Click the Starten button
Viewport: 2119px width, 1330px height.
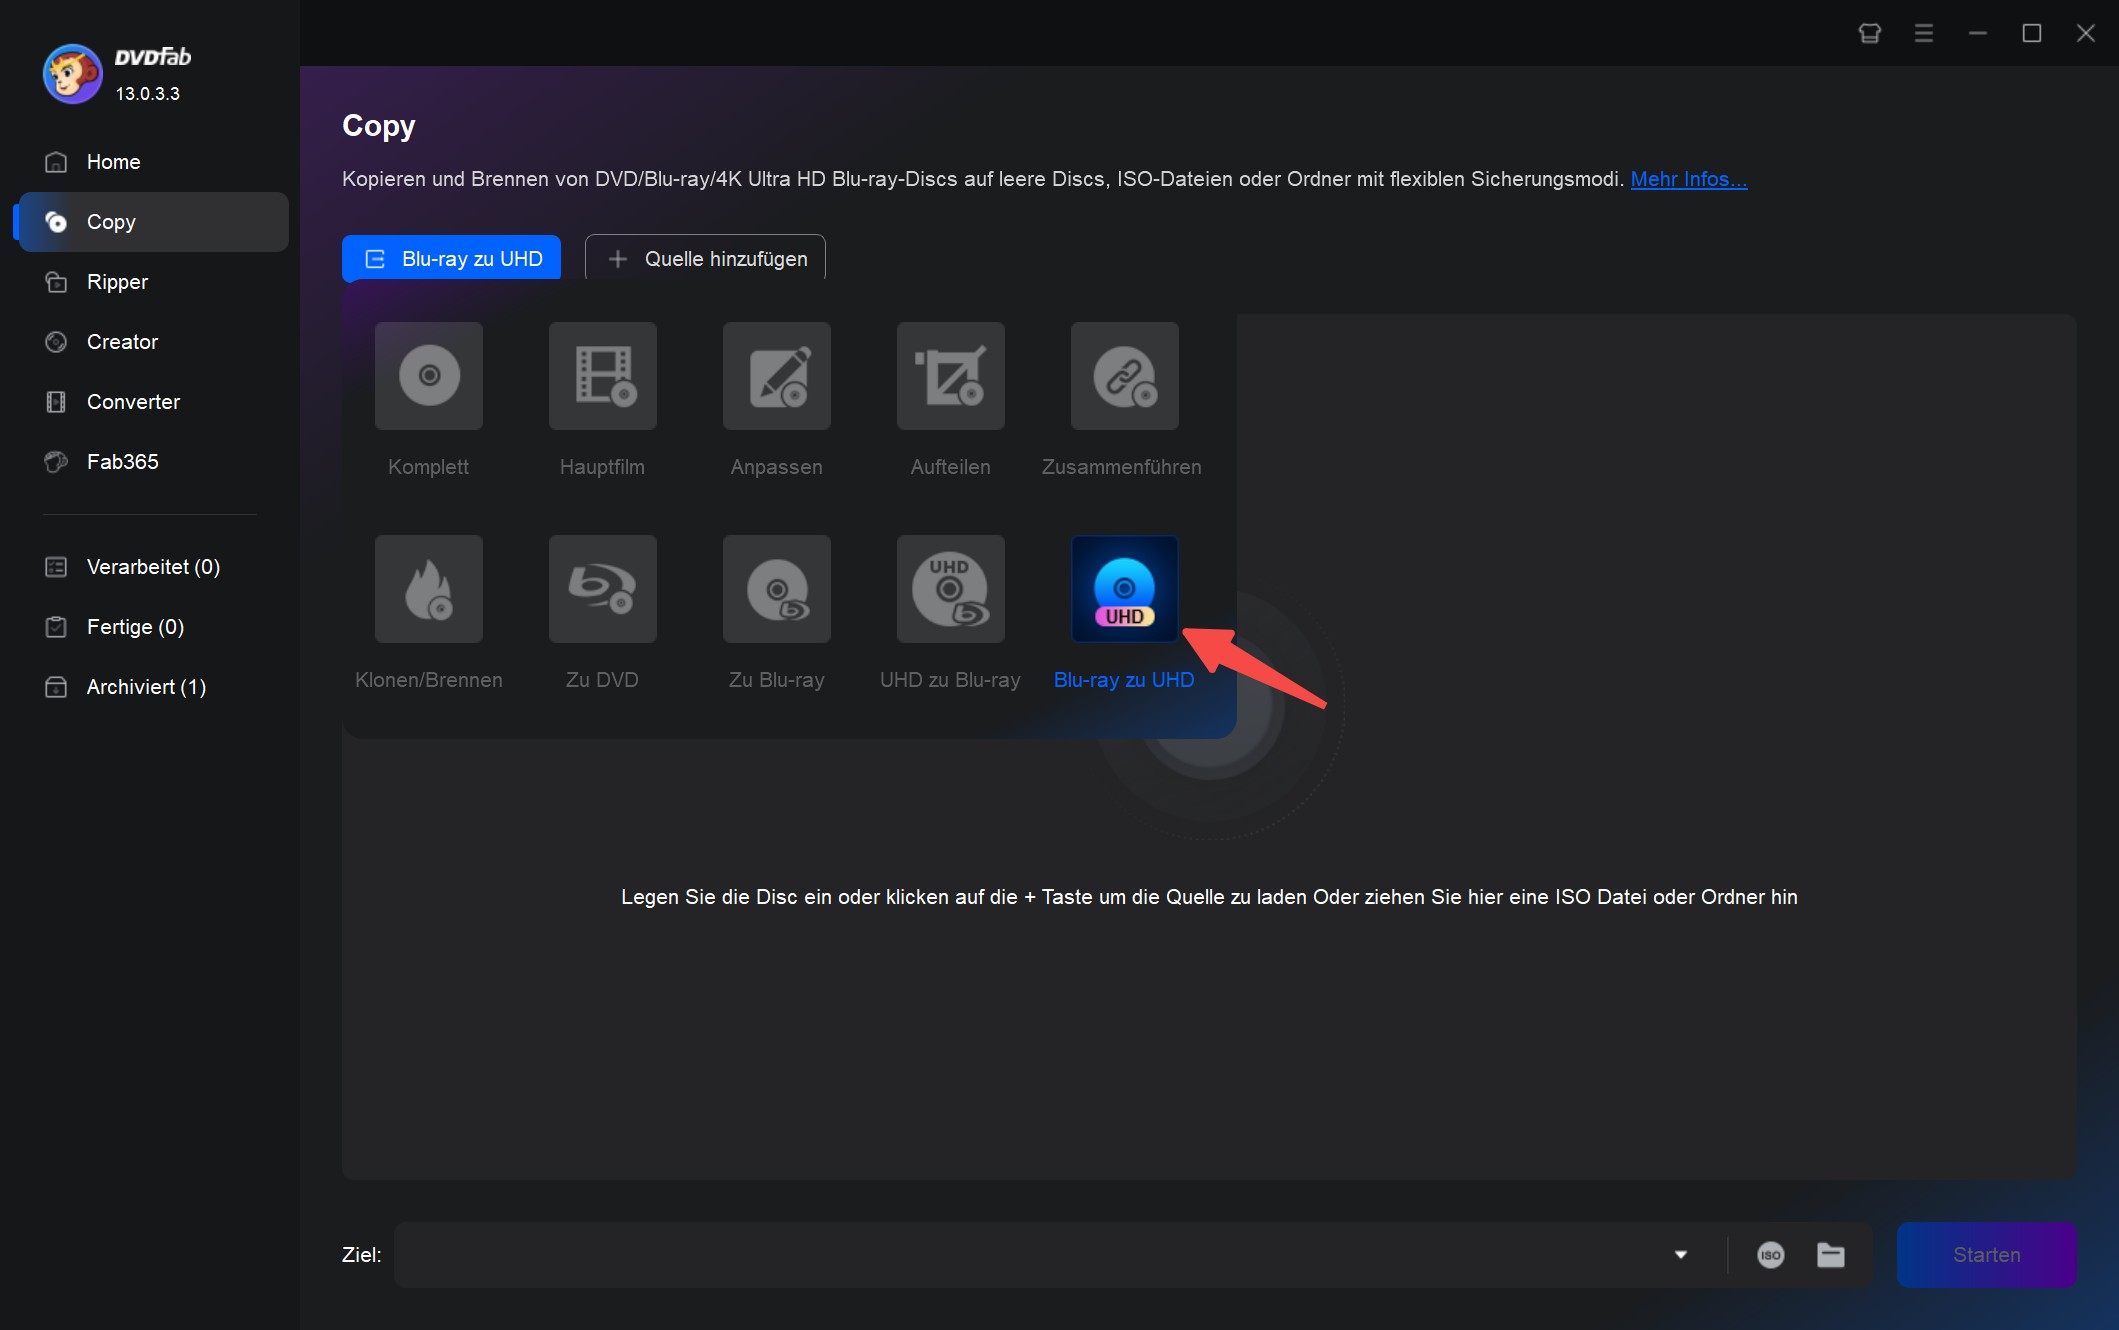pyautogui.click(x=1986, y=1255)
